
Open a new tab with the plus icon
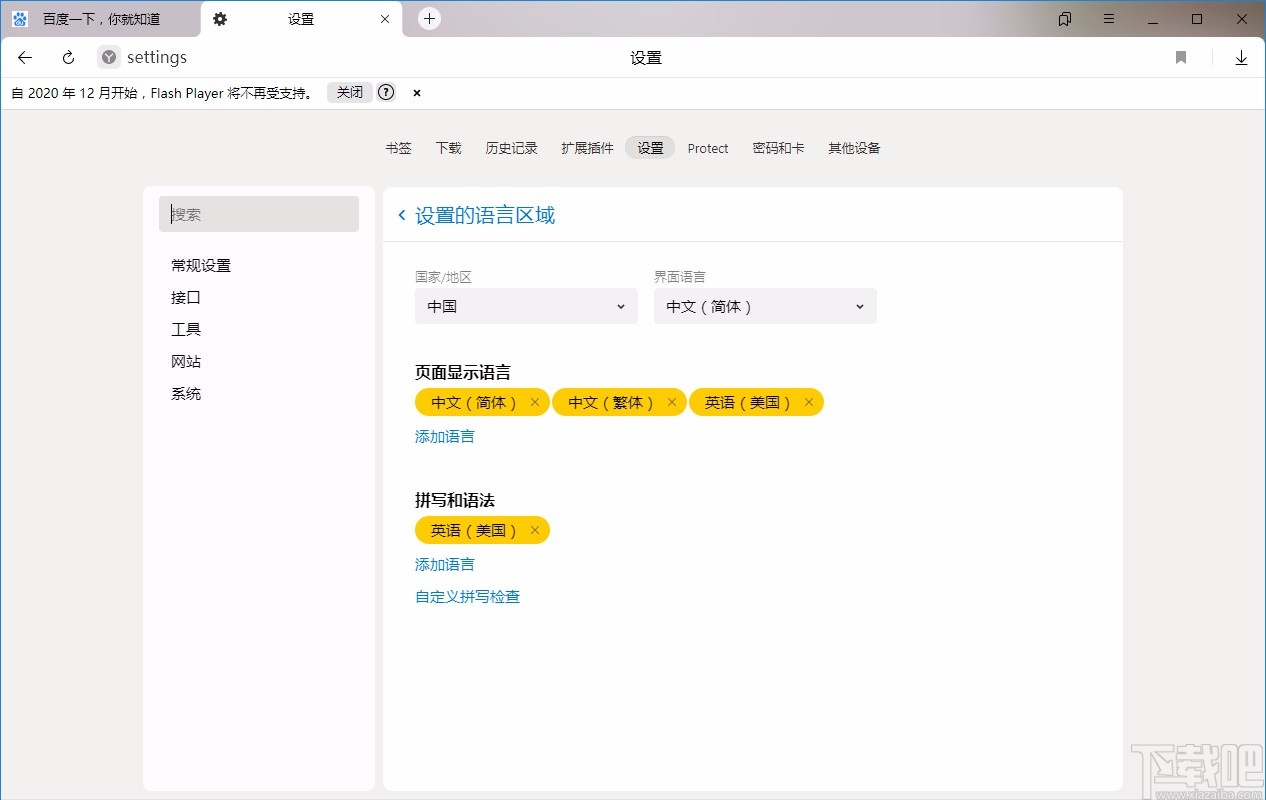click(429, 18)
